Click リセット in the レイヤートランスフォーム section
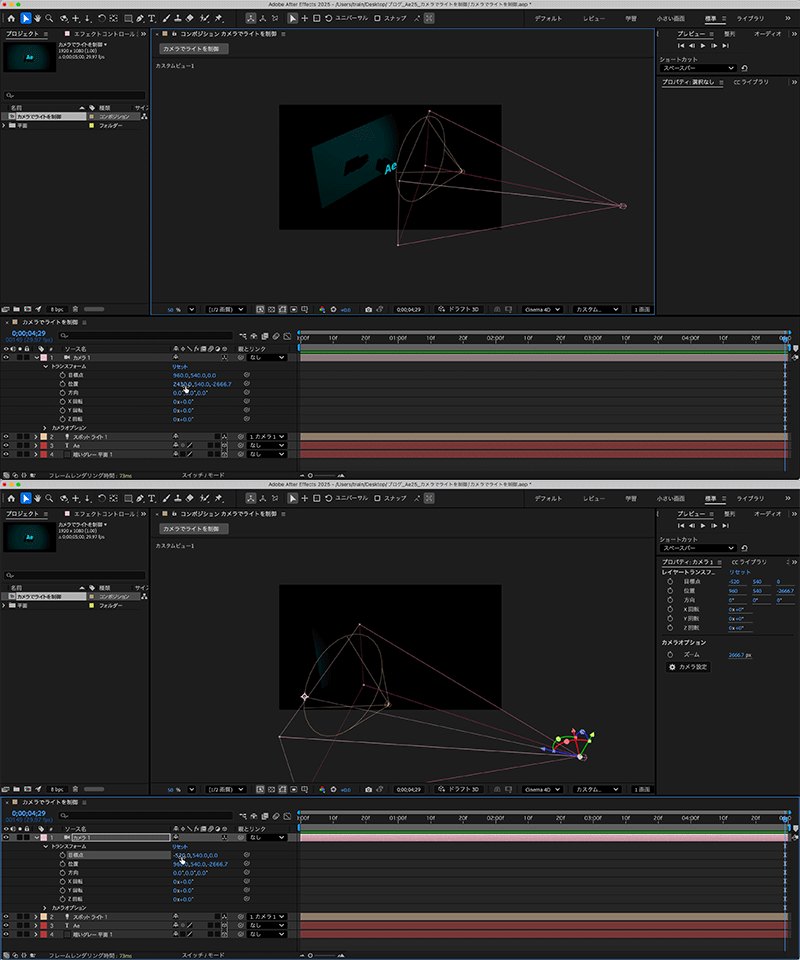800x960 pixels. tap(740, 572)
